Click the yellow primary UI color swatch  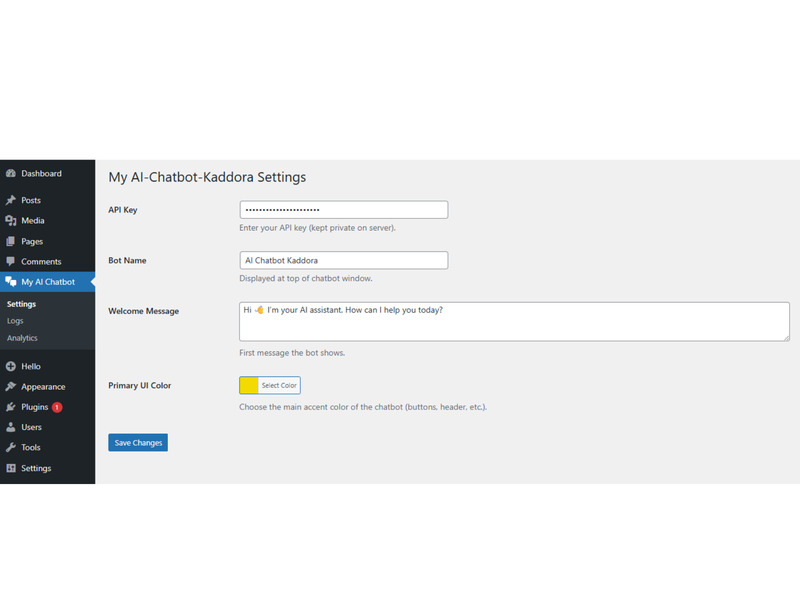[250, 385]
